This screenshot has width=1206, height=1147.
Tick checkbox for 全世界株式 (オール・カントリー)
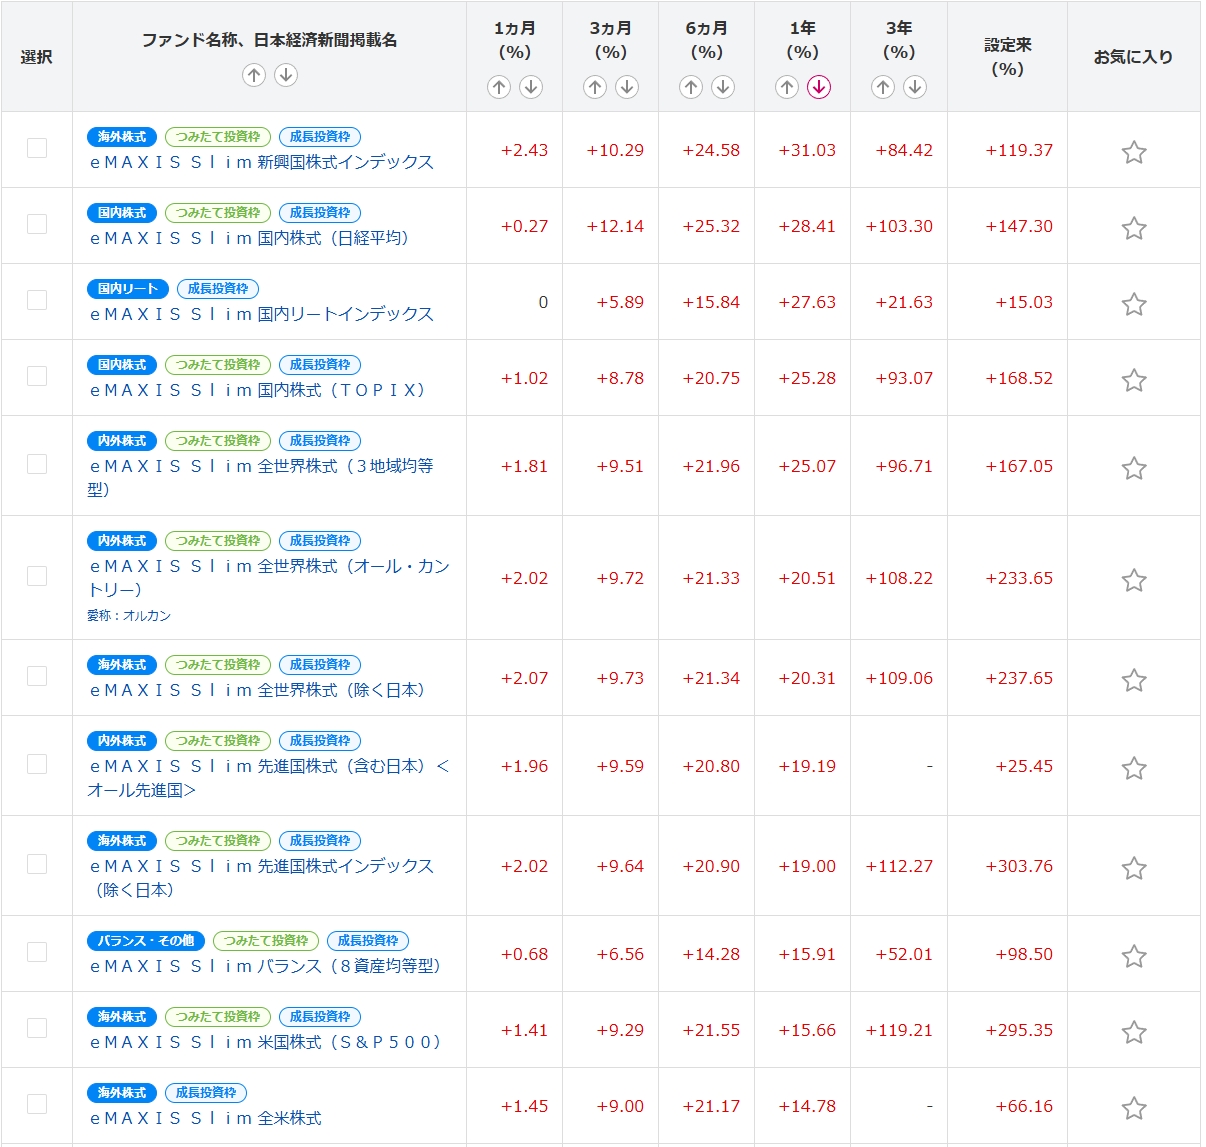tap(37, 576)
